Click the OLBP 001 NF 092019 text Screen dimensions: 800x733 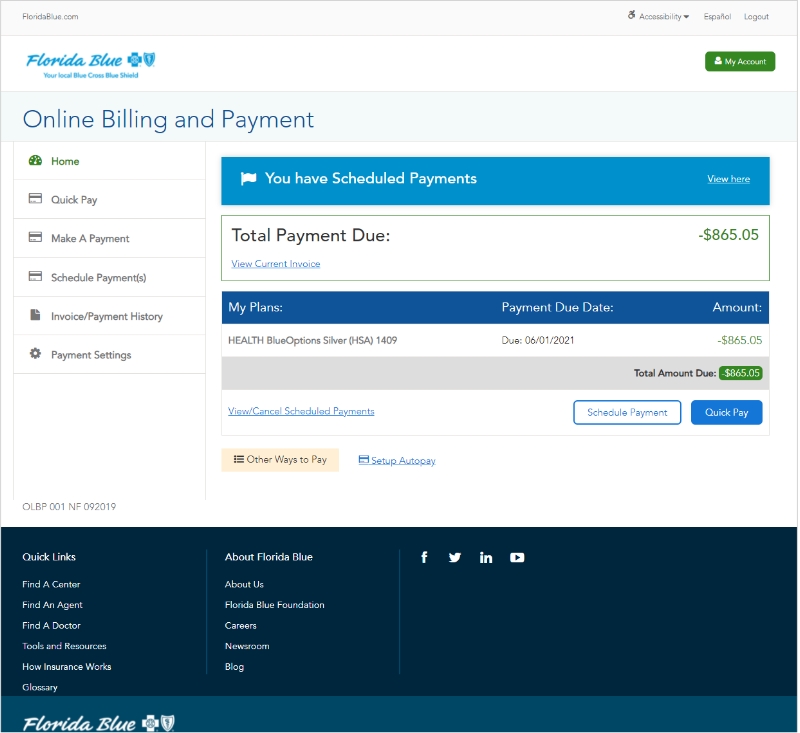coord(69,507)
